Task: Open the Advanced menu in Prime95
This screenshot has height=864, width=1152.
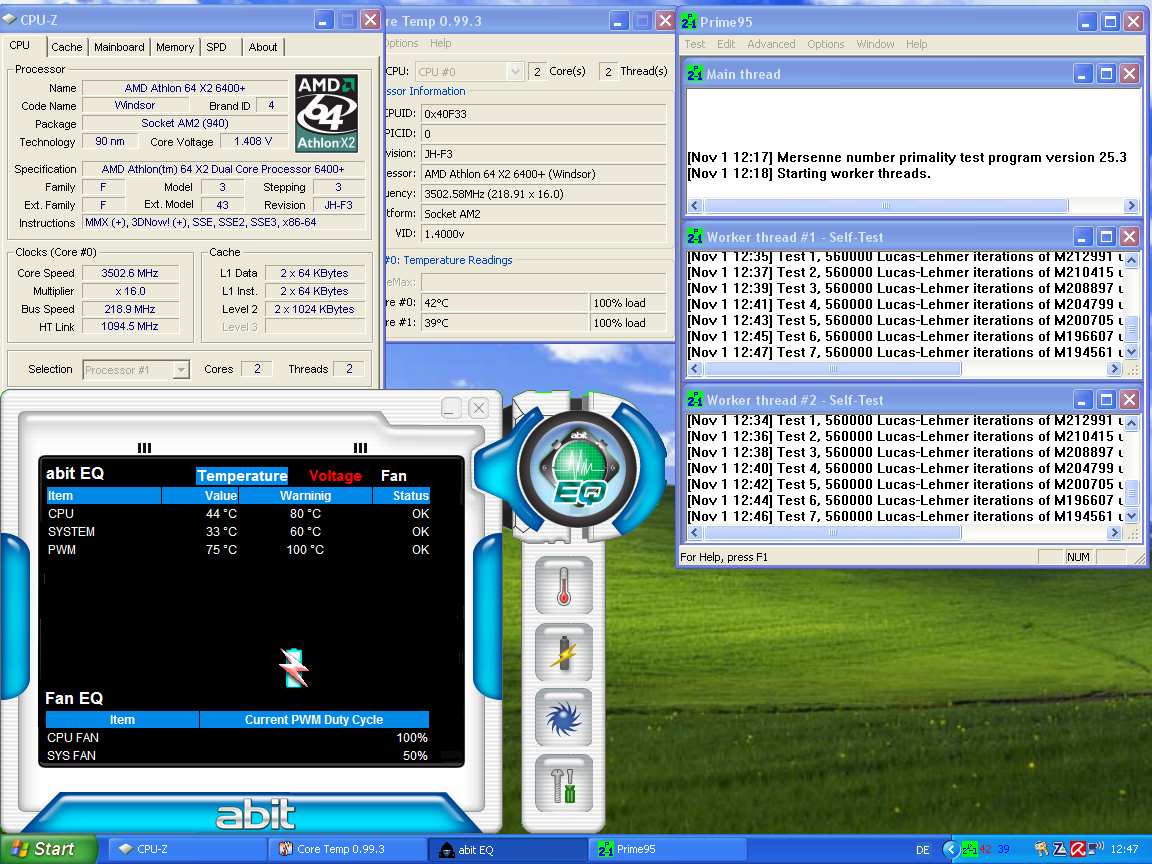Action: click(x=771, y=44)
